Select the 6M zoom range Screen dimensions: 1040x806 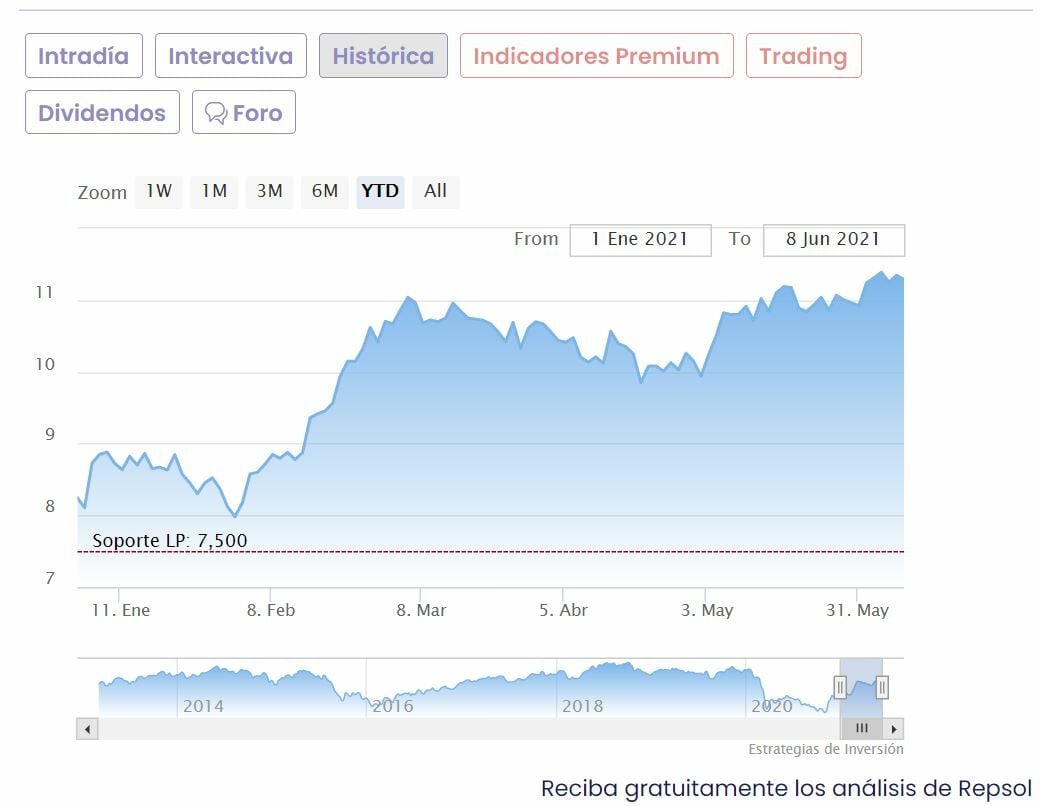pyautogui.click(x=325, y=190)
